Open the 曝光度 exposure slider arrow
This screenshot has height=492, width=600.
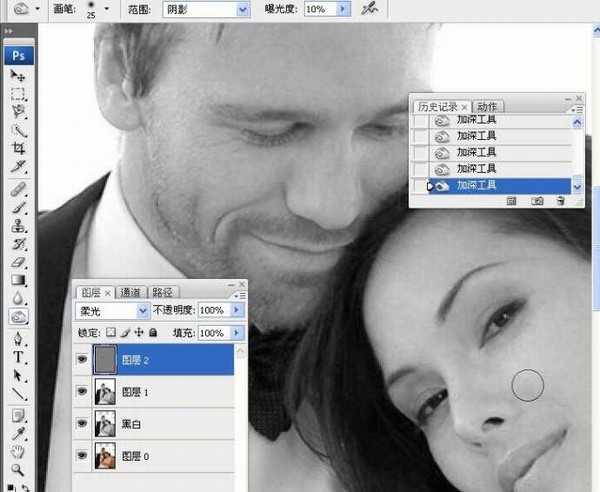pos(343,9)
